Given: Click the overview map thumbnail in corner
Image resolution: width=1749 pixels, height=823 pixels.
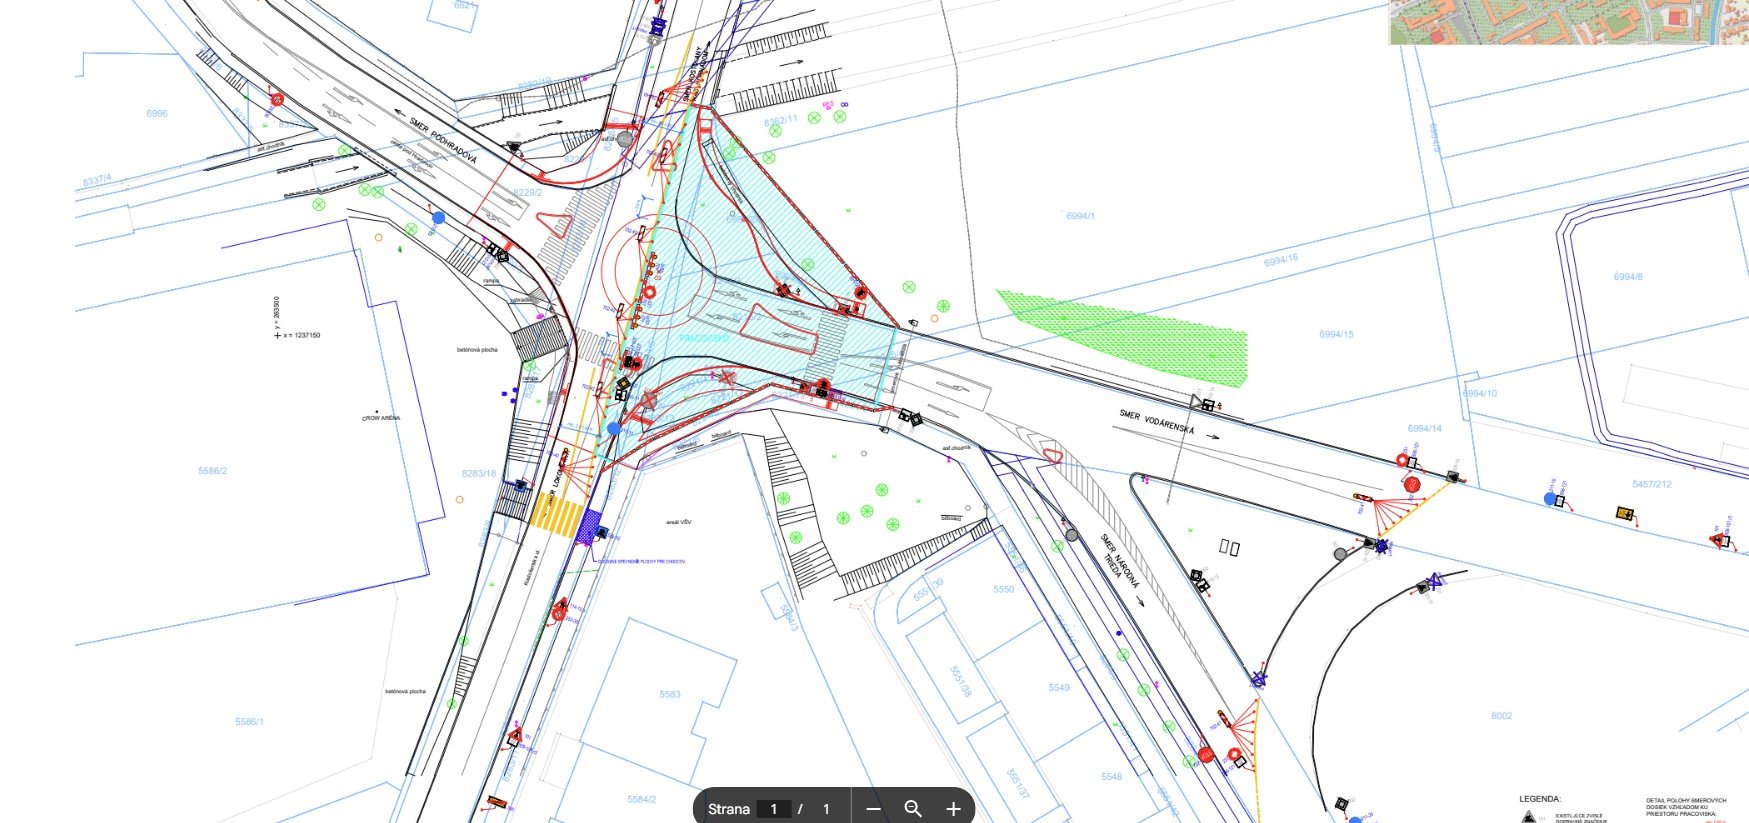Looking at the screenshot, I should coord(1568,22).
